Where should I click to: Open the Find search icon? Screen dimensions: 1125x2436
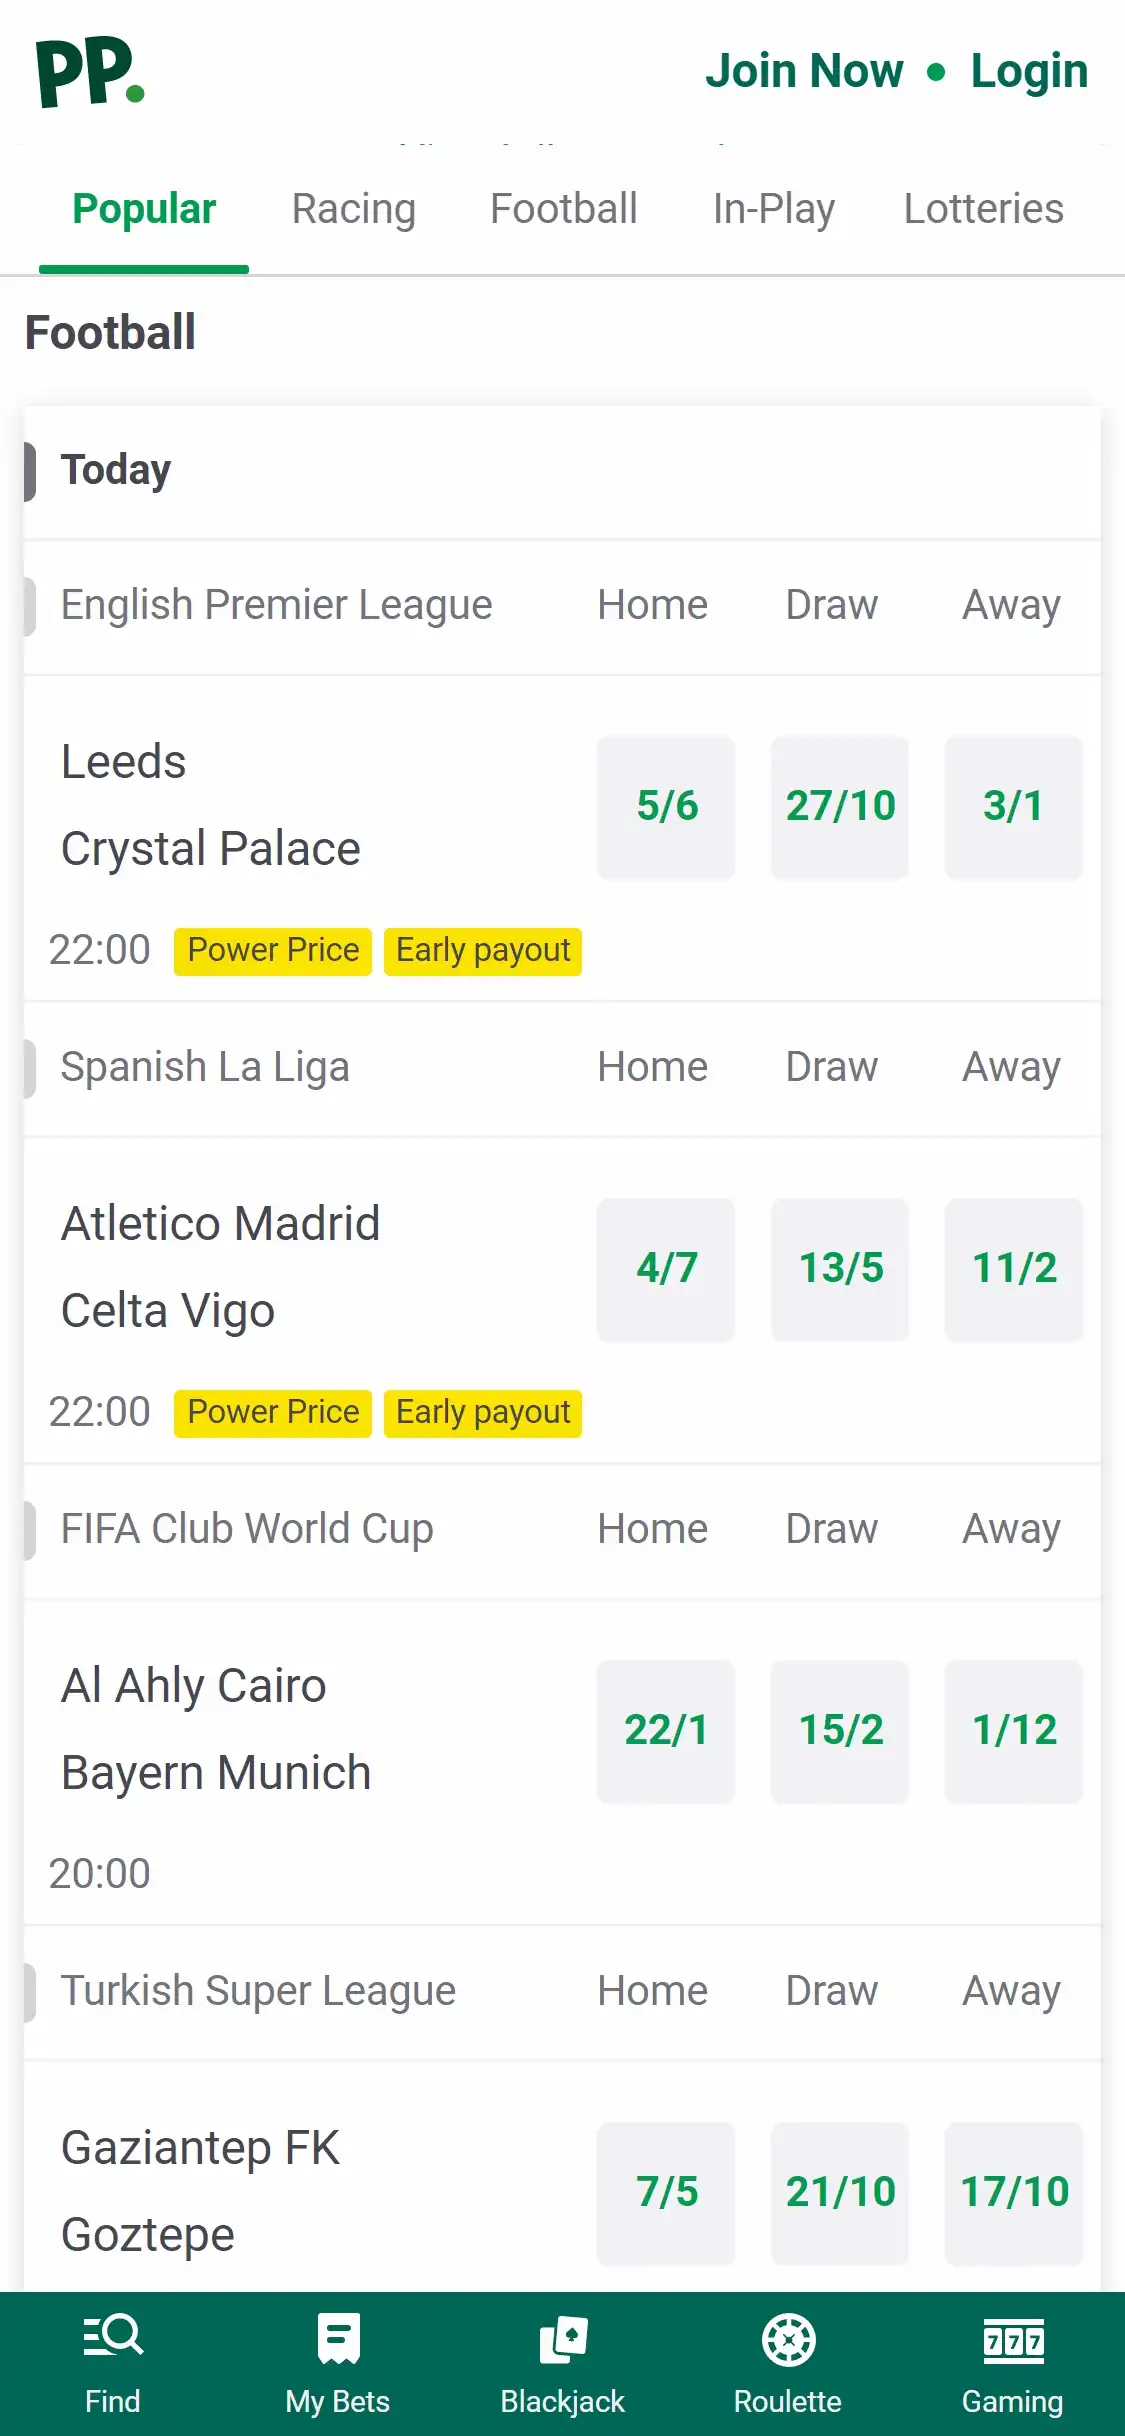click(113, 2339)
